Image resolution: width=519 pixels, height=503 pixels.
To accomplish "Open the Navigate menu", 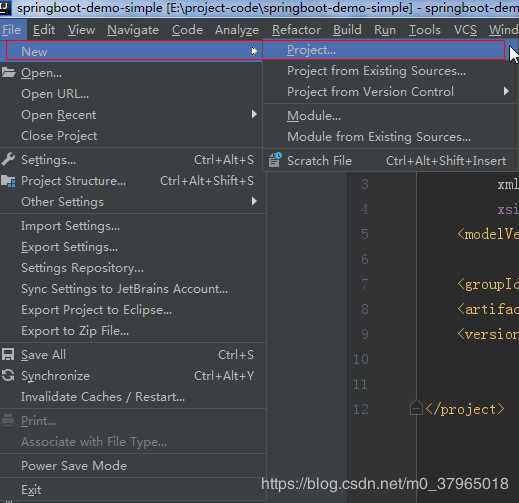I will [x=133, y=30].
